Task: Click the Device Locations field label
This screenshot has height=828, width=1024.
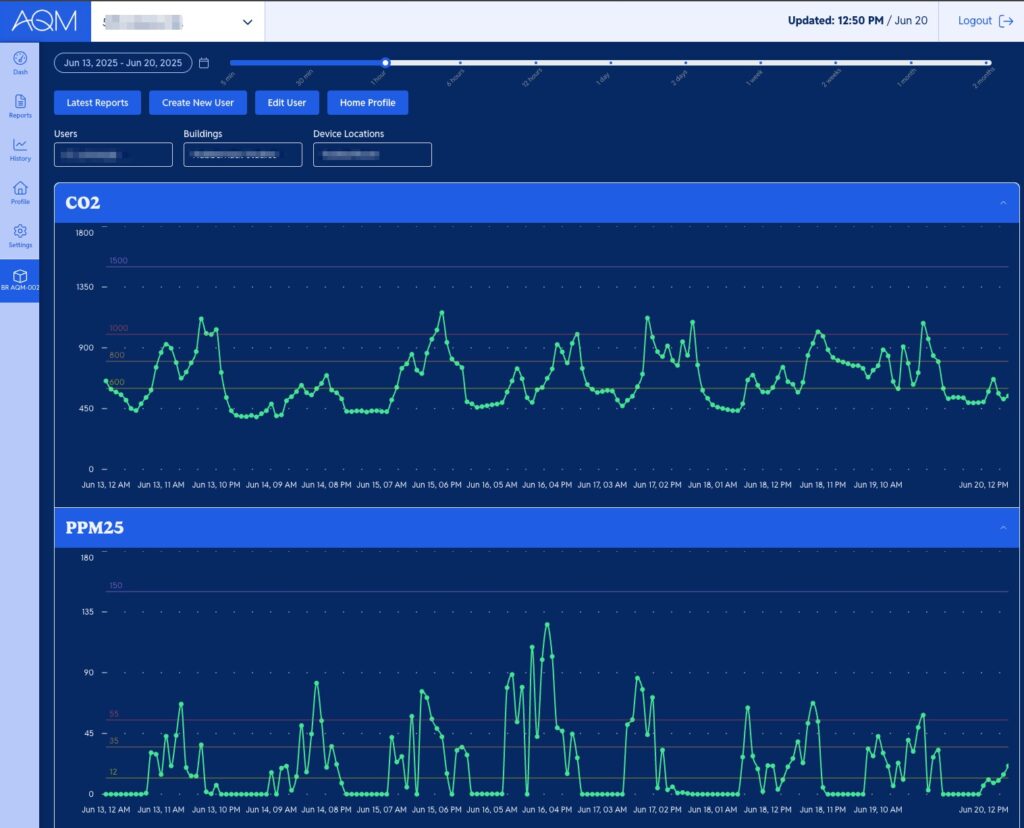Action: click(x=349, y=134)
